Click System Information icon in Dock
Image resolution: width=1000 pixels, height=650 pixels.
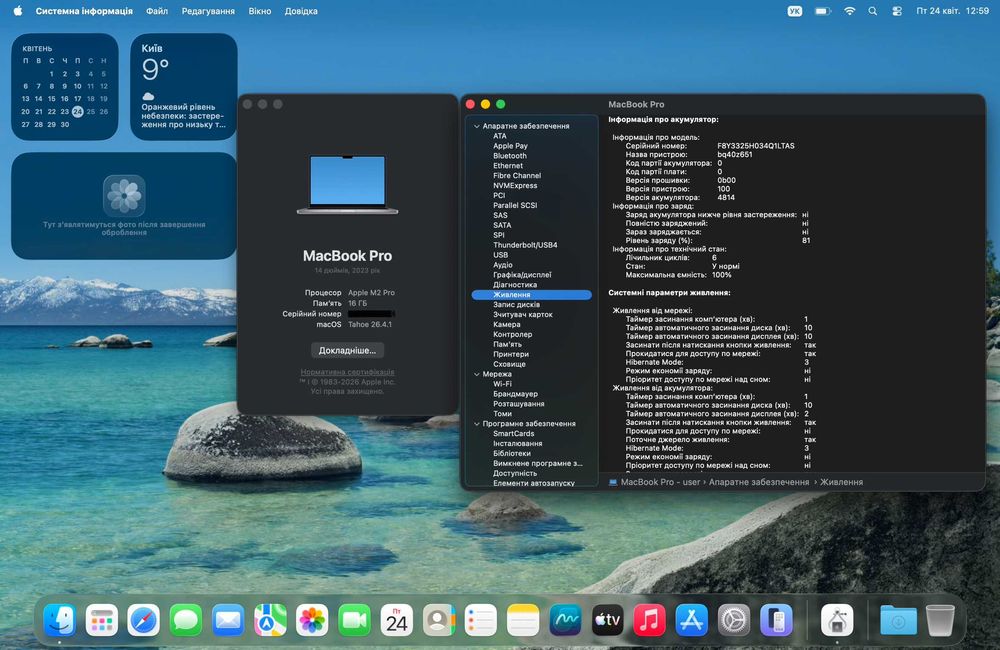tap(837, 620)
